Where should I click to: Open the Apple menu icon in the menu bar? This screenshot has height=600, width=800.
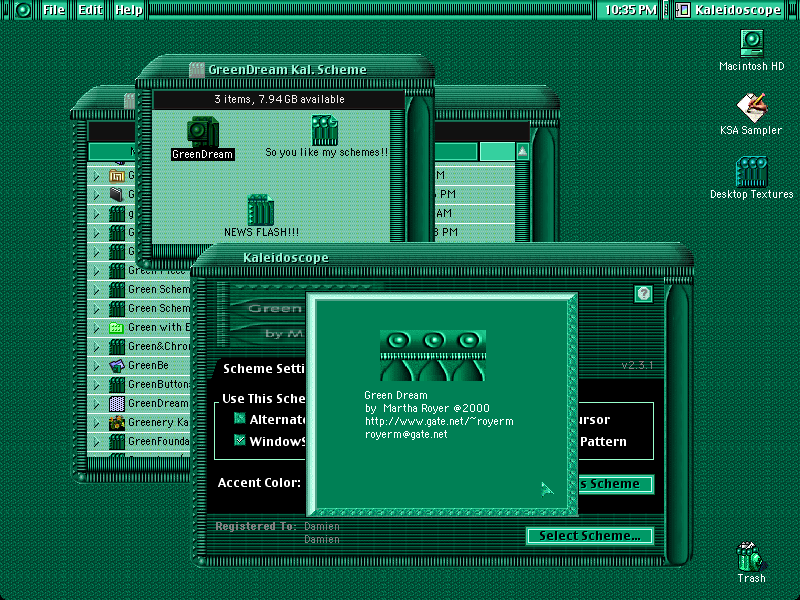[x=23, y=10]
